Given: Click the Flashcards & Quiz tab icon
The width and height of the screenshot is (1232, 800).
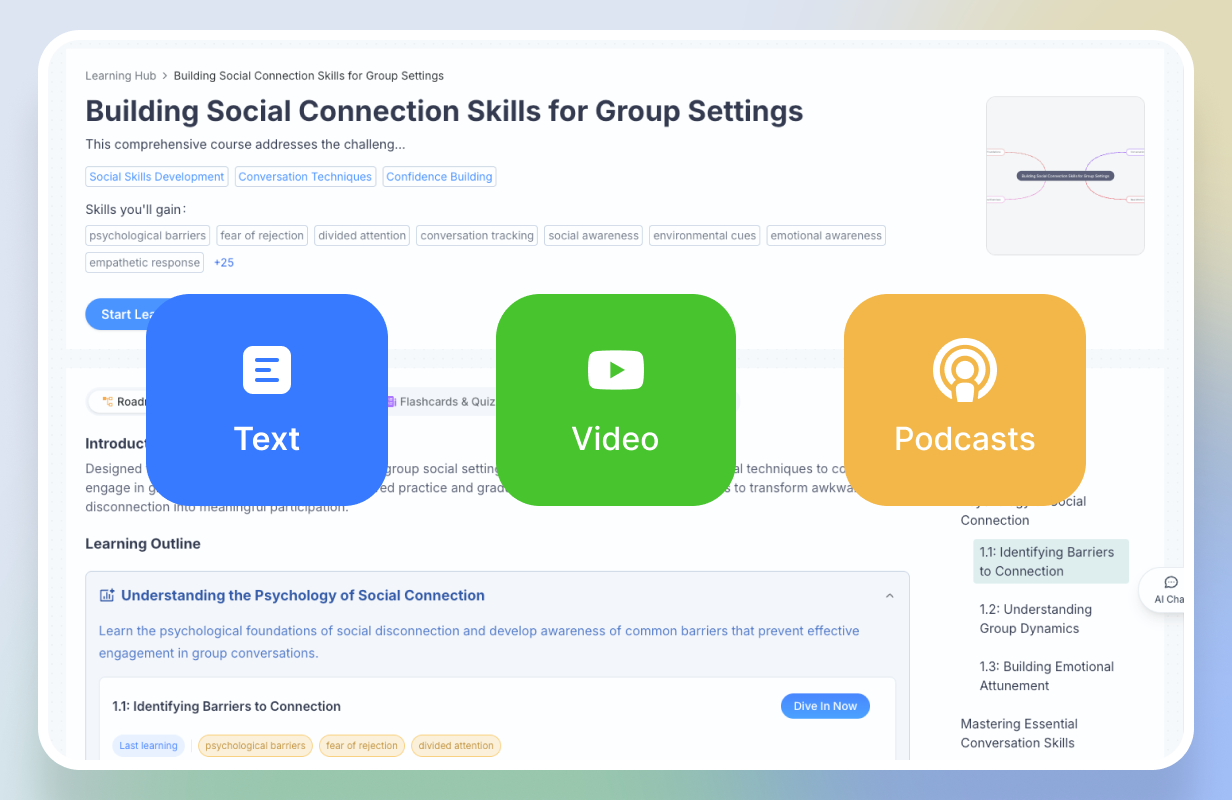Looking at the screenshot, I should [391, 402].
